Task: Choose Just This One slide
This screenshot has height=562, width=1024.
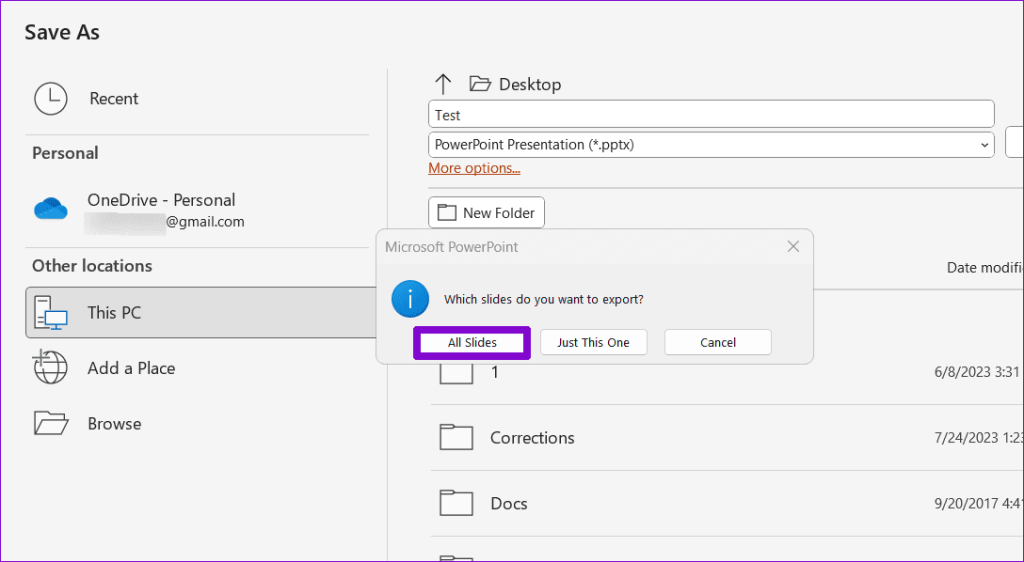Action: pos(594,343)
